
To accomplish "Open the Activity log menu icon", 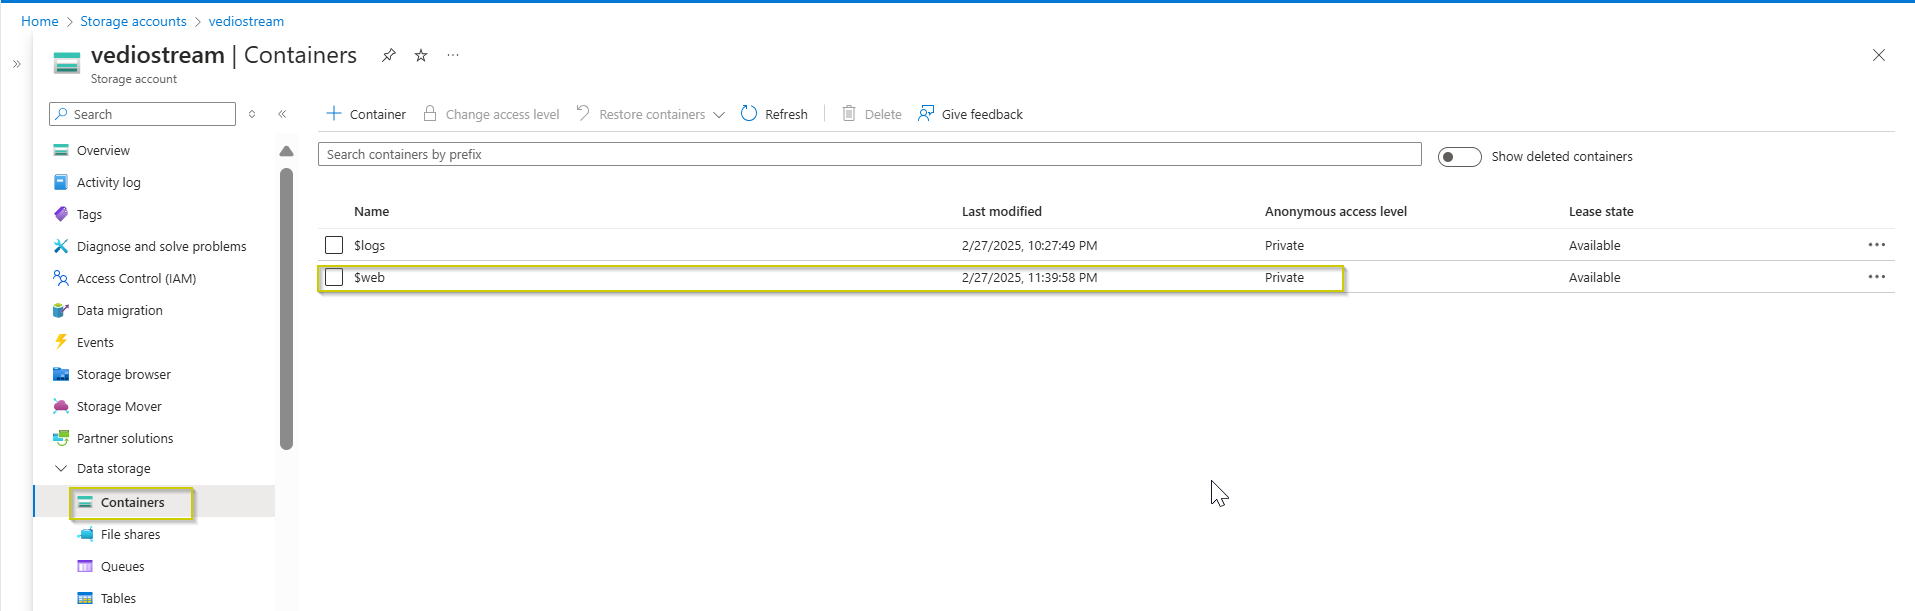I will tap(61, 182).
